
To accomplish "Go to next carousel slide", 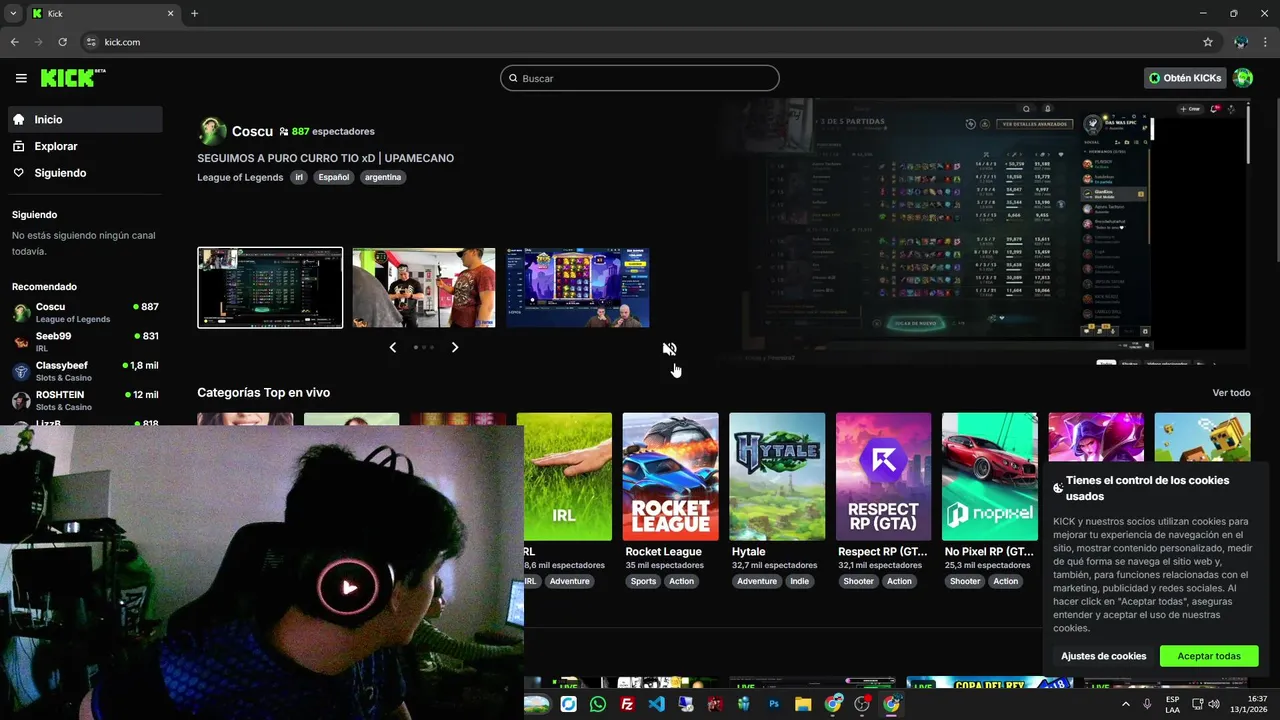I will coord(455,347).
